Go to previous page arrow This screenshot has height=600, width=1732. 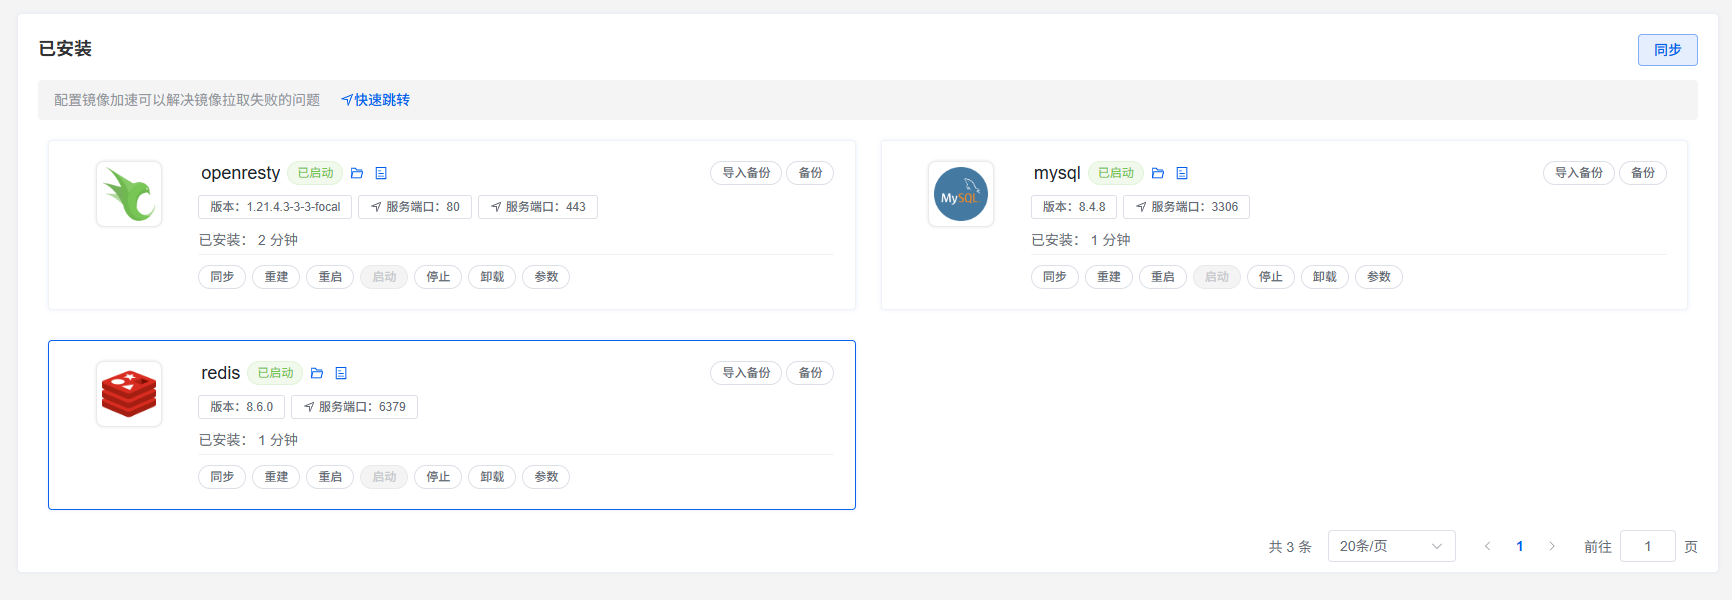point(1487,546)
